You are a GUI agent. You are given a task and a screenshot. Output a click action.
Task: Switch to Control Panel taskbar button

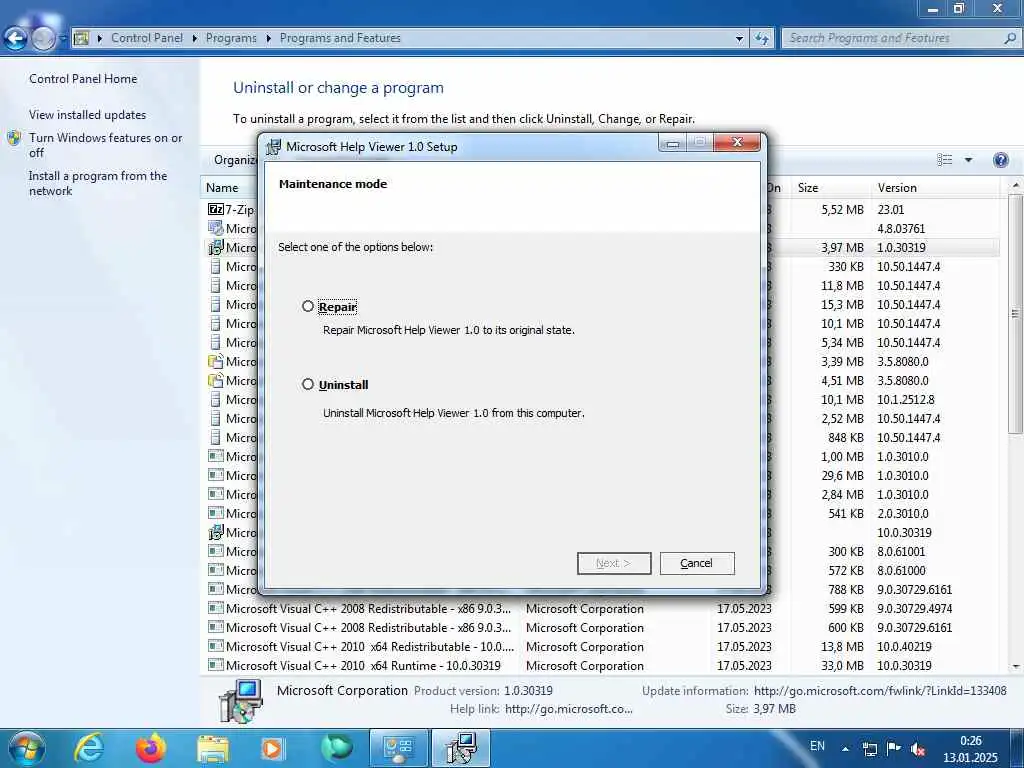(398, 748)
